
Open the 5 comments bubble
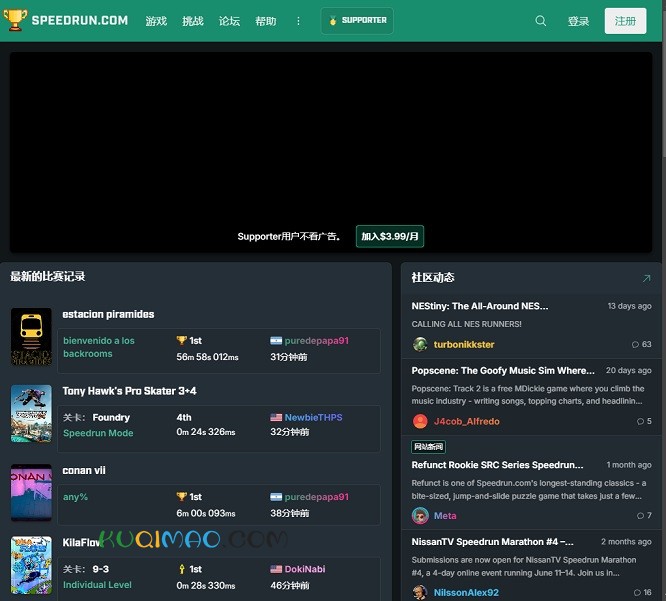pos(644,421)
